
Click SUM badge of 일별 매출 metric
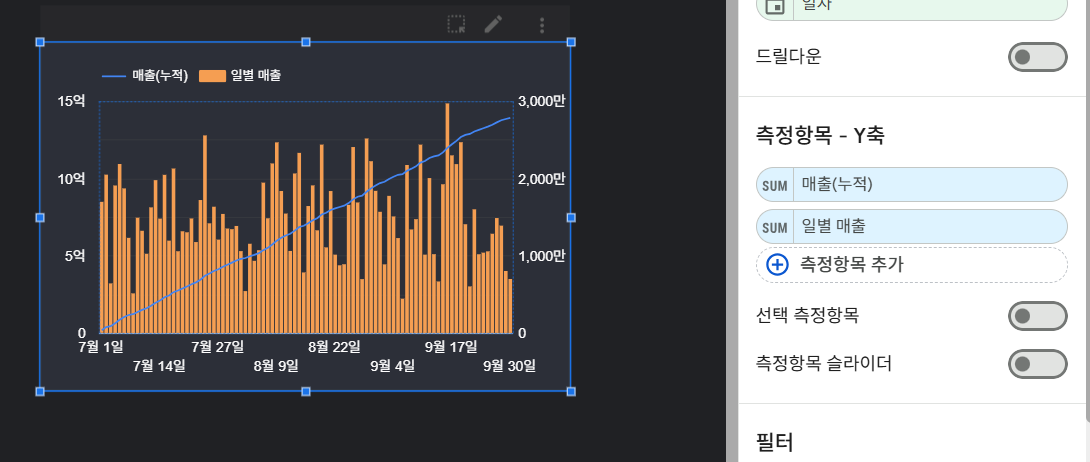tap(774, 227)
